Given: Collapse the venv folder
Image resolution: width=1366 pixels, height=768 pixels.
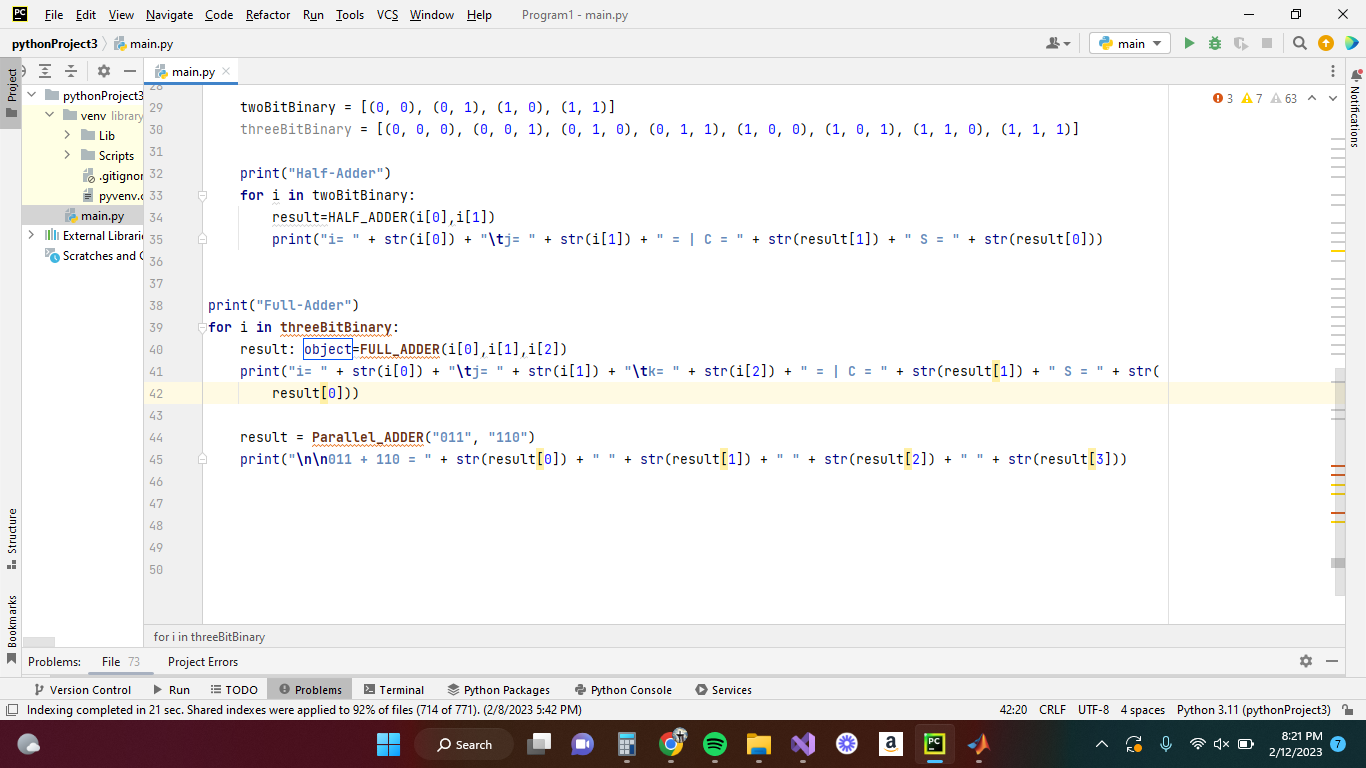Looking at the screenshot, I should point(47,115).
